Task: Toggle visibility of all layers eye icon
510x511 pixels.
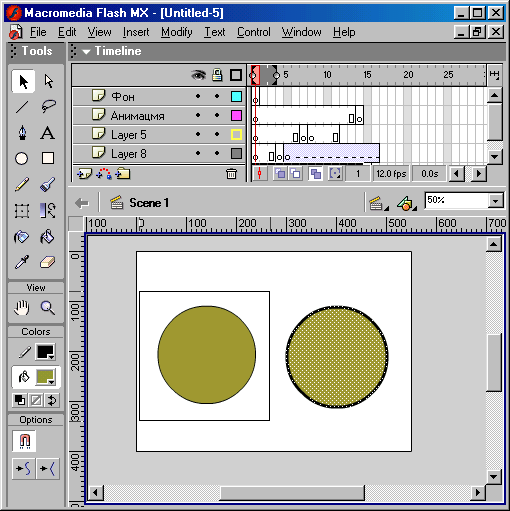Action: pyautogui.click(x=198, y=75)
